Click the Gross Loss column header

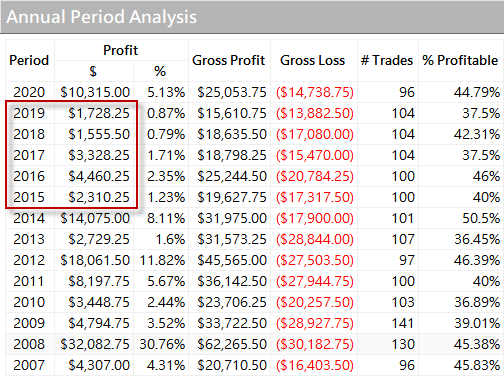(x=313, y=60)
